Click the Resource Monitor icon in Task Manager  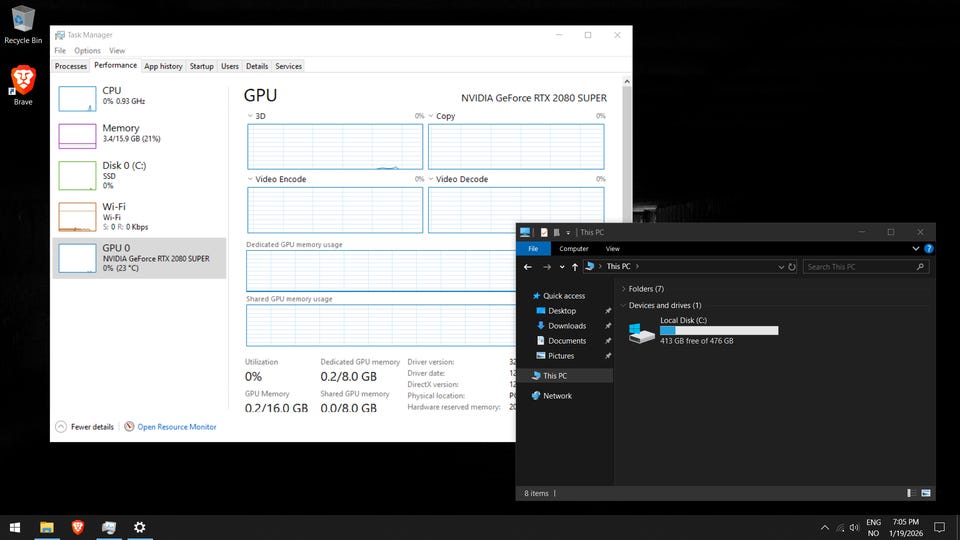(x=129, y=427)
